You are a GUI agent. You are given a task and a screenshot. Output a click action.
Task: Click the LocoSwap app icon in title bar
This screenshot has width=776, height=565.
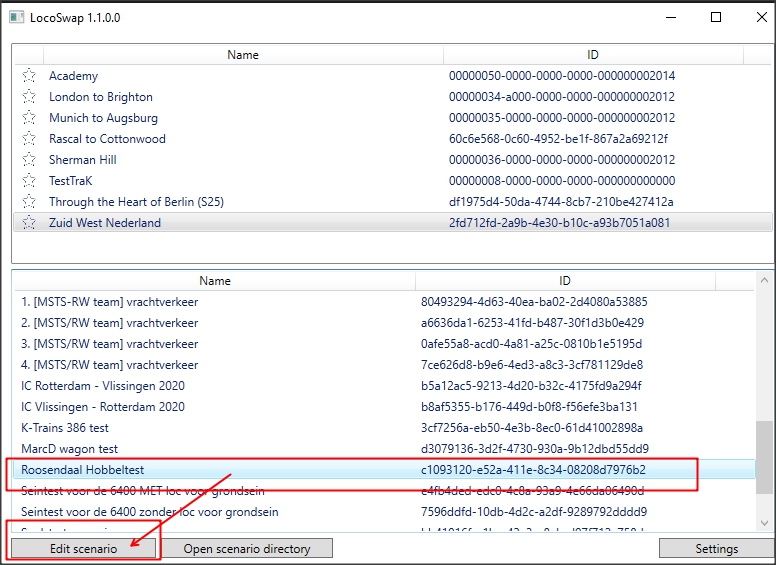15,18
